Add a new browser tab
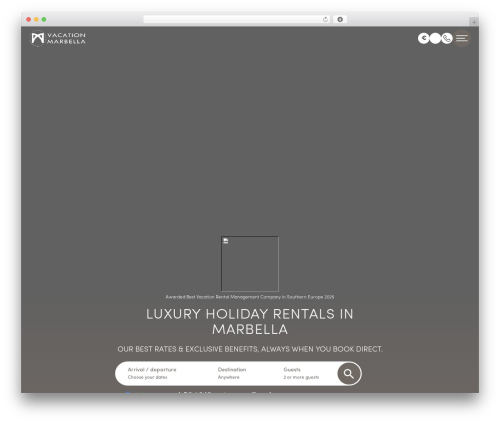The height and width of the screenshot is (423, 500). 474,22
